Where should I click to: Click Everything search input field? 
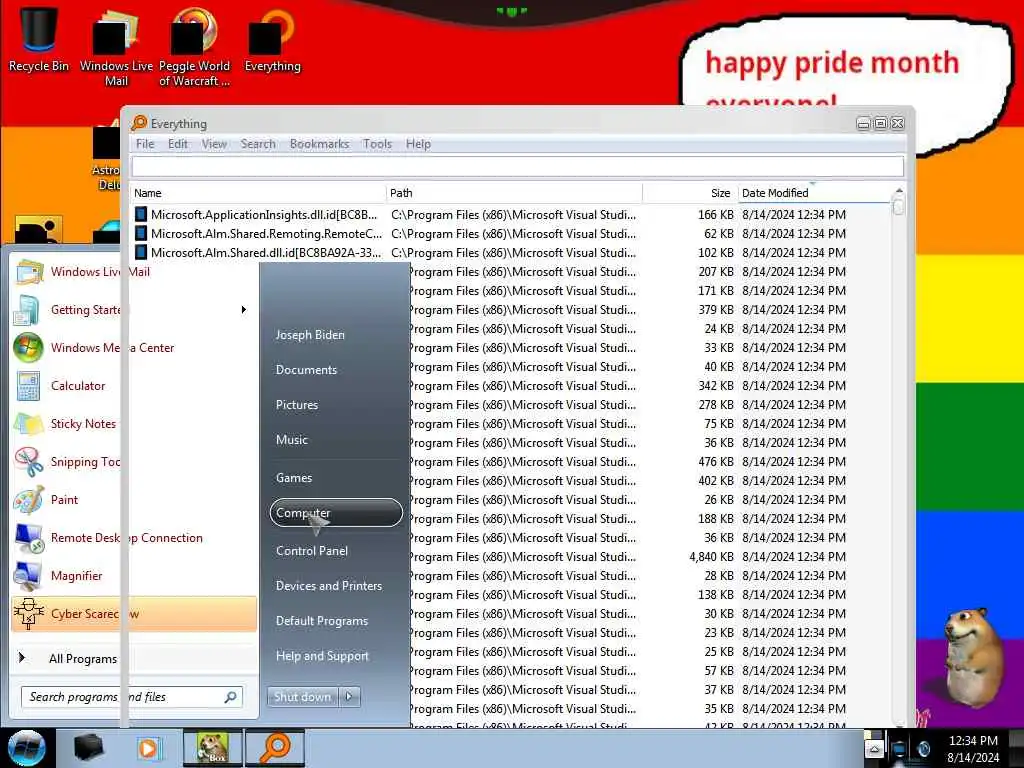tap(518, 167)
